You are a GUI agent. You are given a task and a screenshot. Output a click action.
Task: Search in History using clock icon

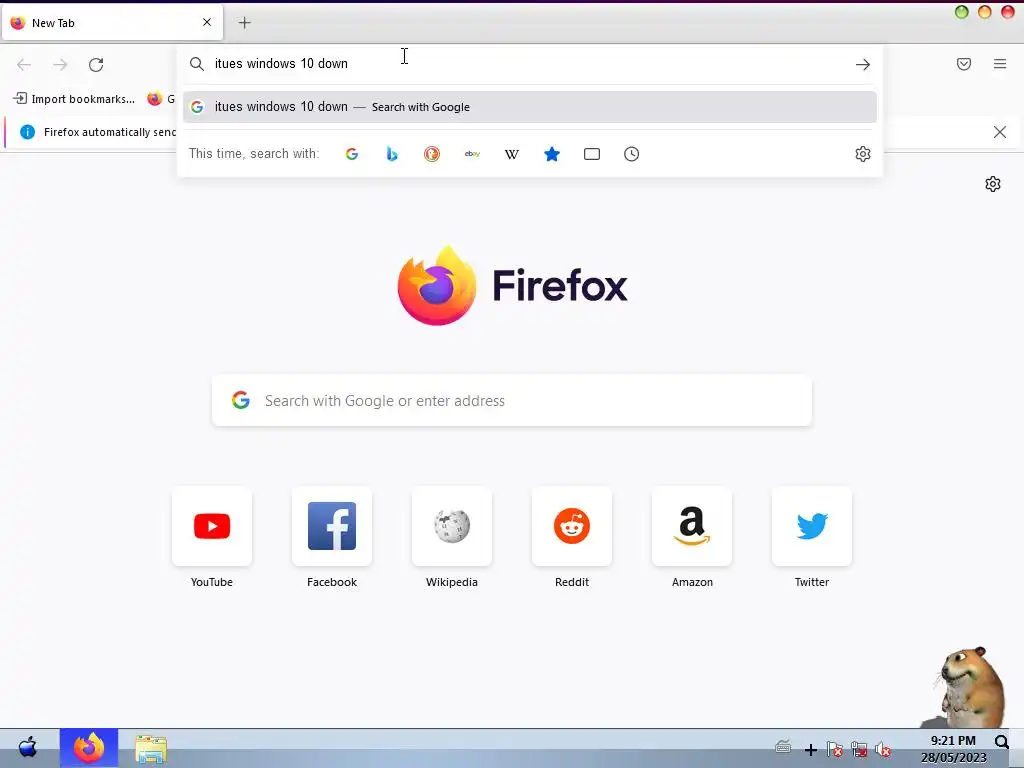[632, 154]
